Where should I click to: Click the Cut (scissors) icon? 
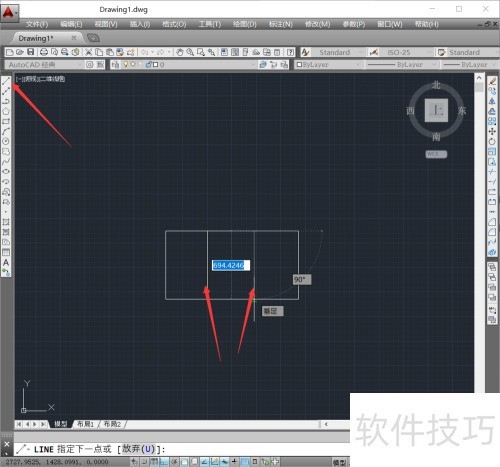(x=88, y=52)
